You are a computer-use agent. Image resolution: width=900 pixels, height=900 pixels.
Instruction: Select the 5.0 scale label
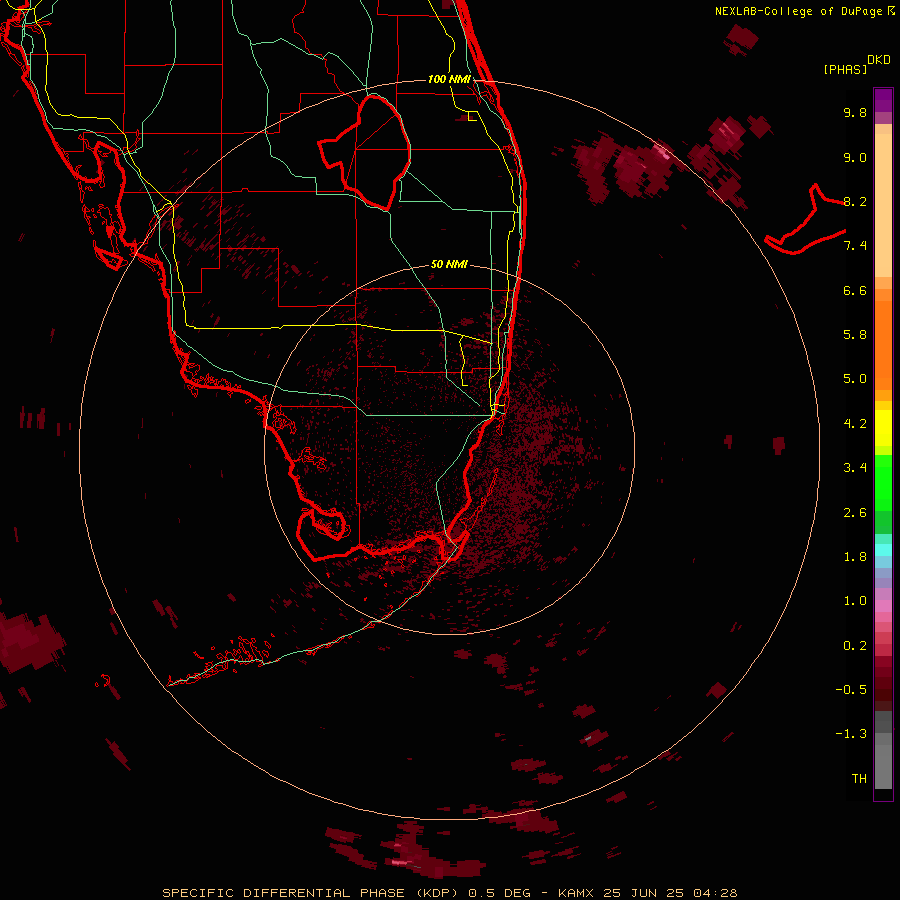point(855,379)
